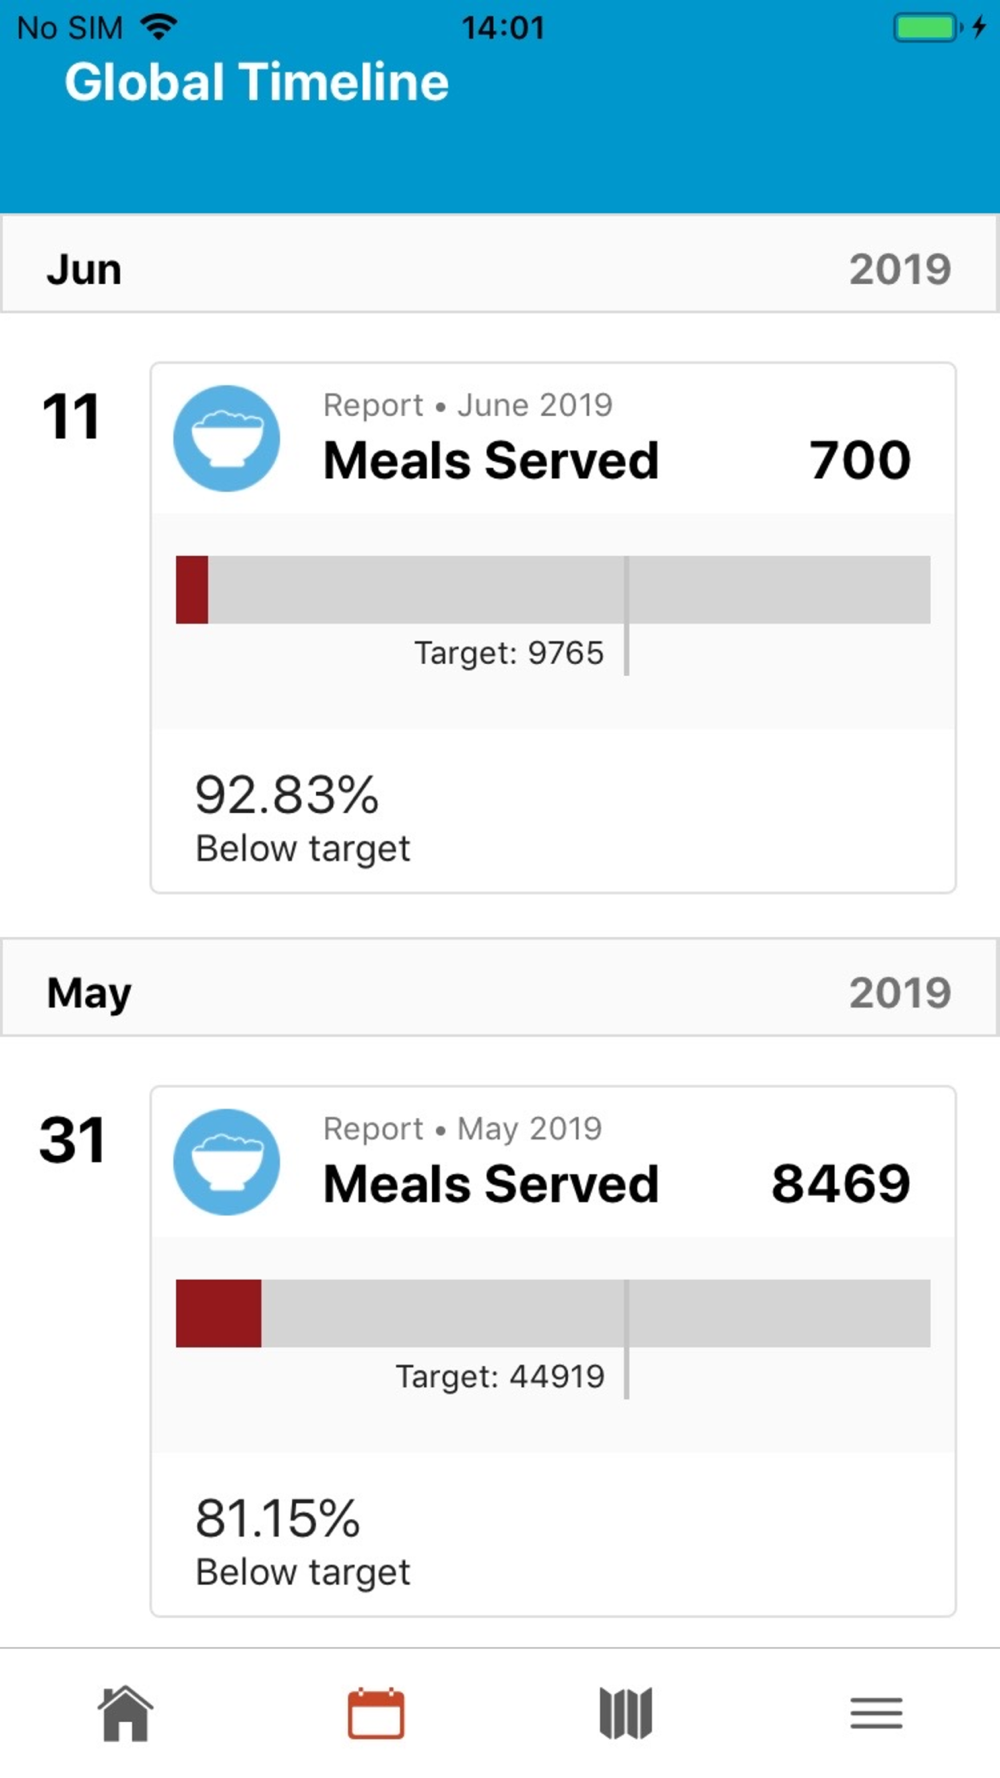Open the May 2019 Meals Served report
1000x1778 pixels.
point(553,1351)
